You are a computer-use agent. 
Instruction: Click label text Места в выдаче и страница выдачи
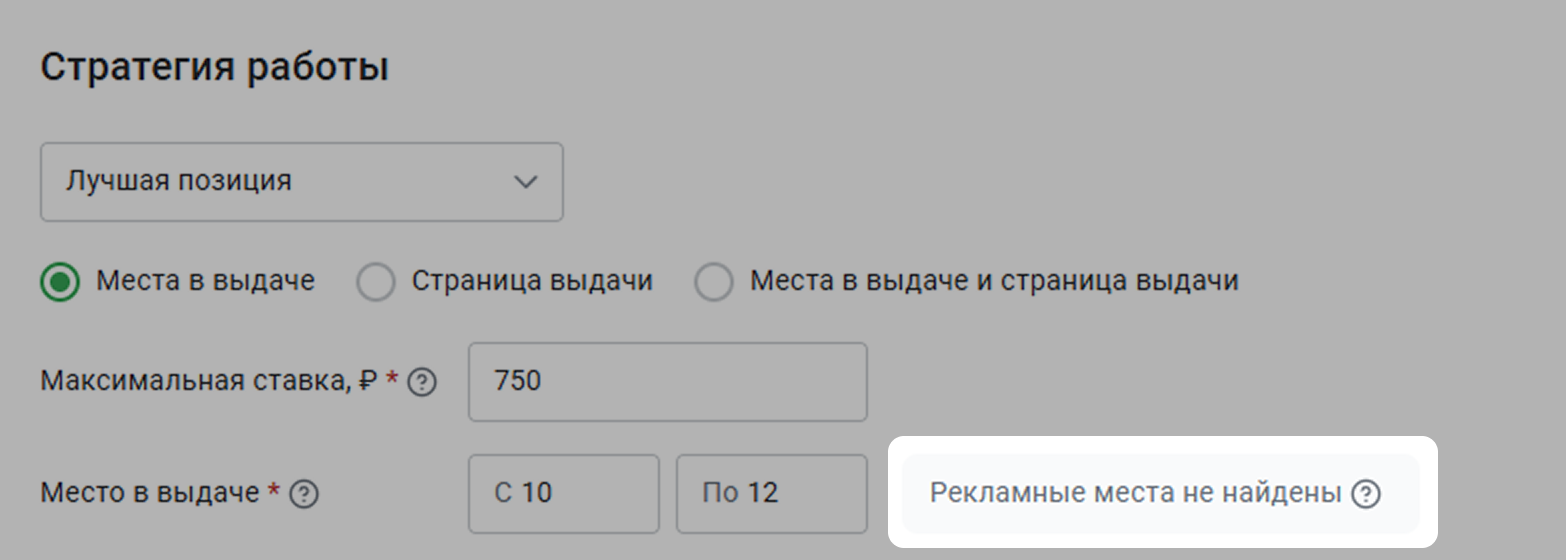point(994,282)
